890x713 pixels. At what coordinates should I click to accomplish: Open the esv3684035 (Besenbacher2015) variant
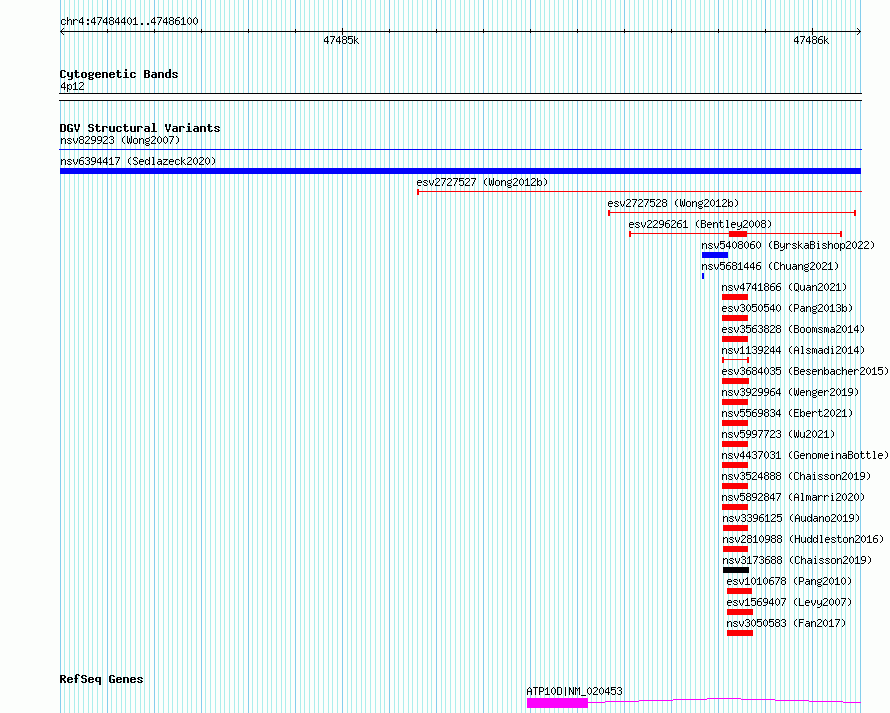click(805, 371)
